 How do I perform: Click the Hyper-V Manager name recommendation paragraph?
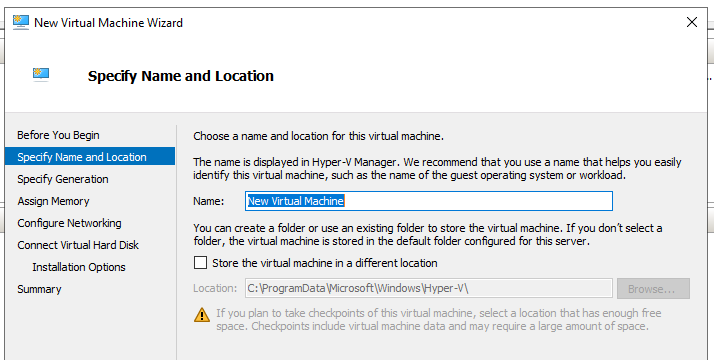click(x=437, y=168)
